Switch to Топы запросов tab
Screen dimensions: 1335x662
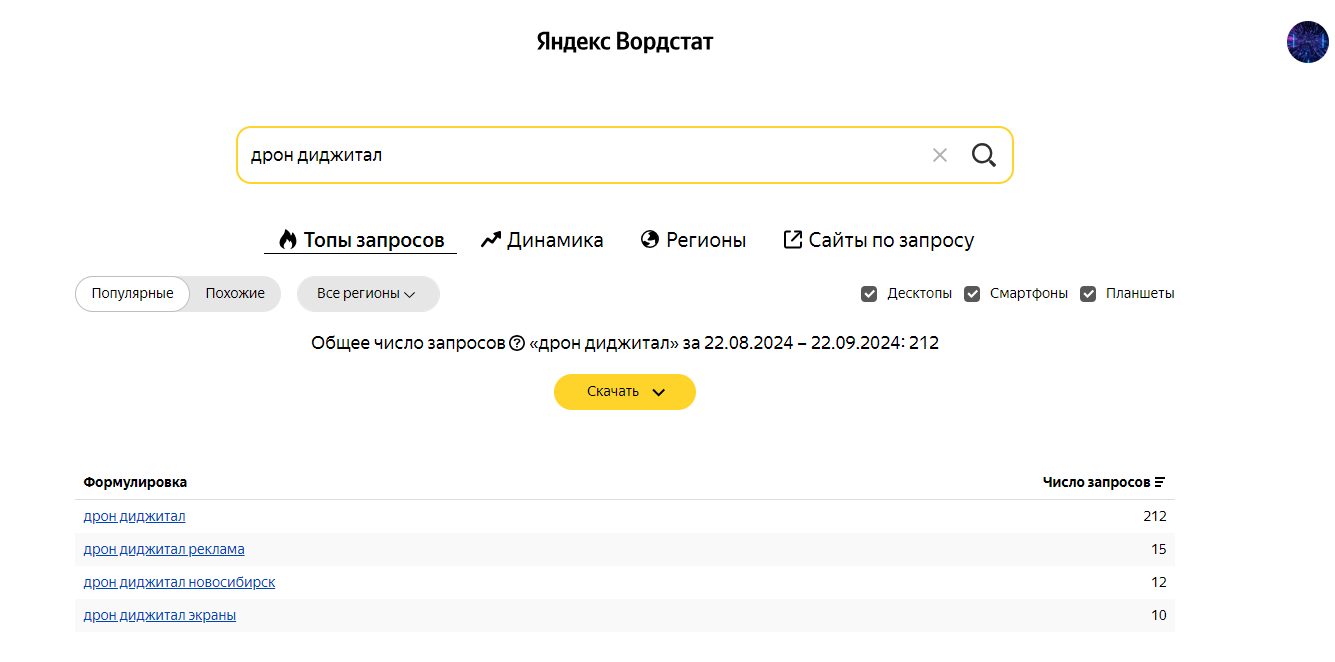click(361, 240)
